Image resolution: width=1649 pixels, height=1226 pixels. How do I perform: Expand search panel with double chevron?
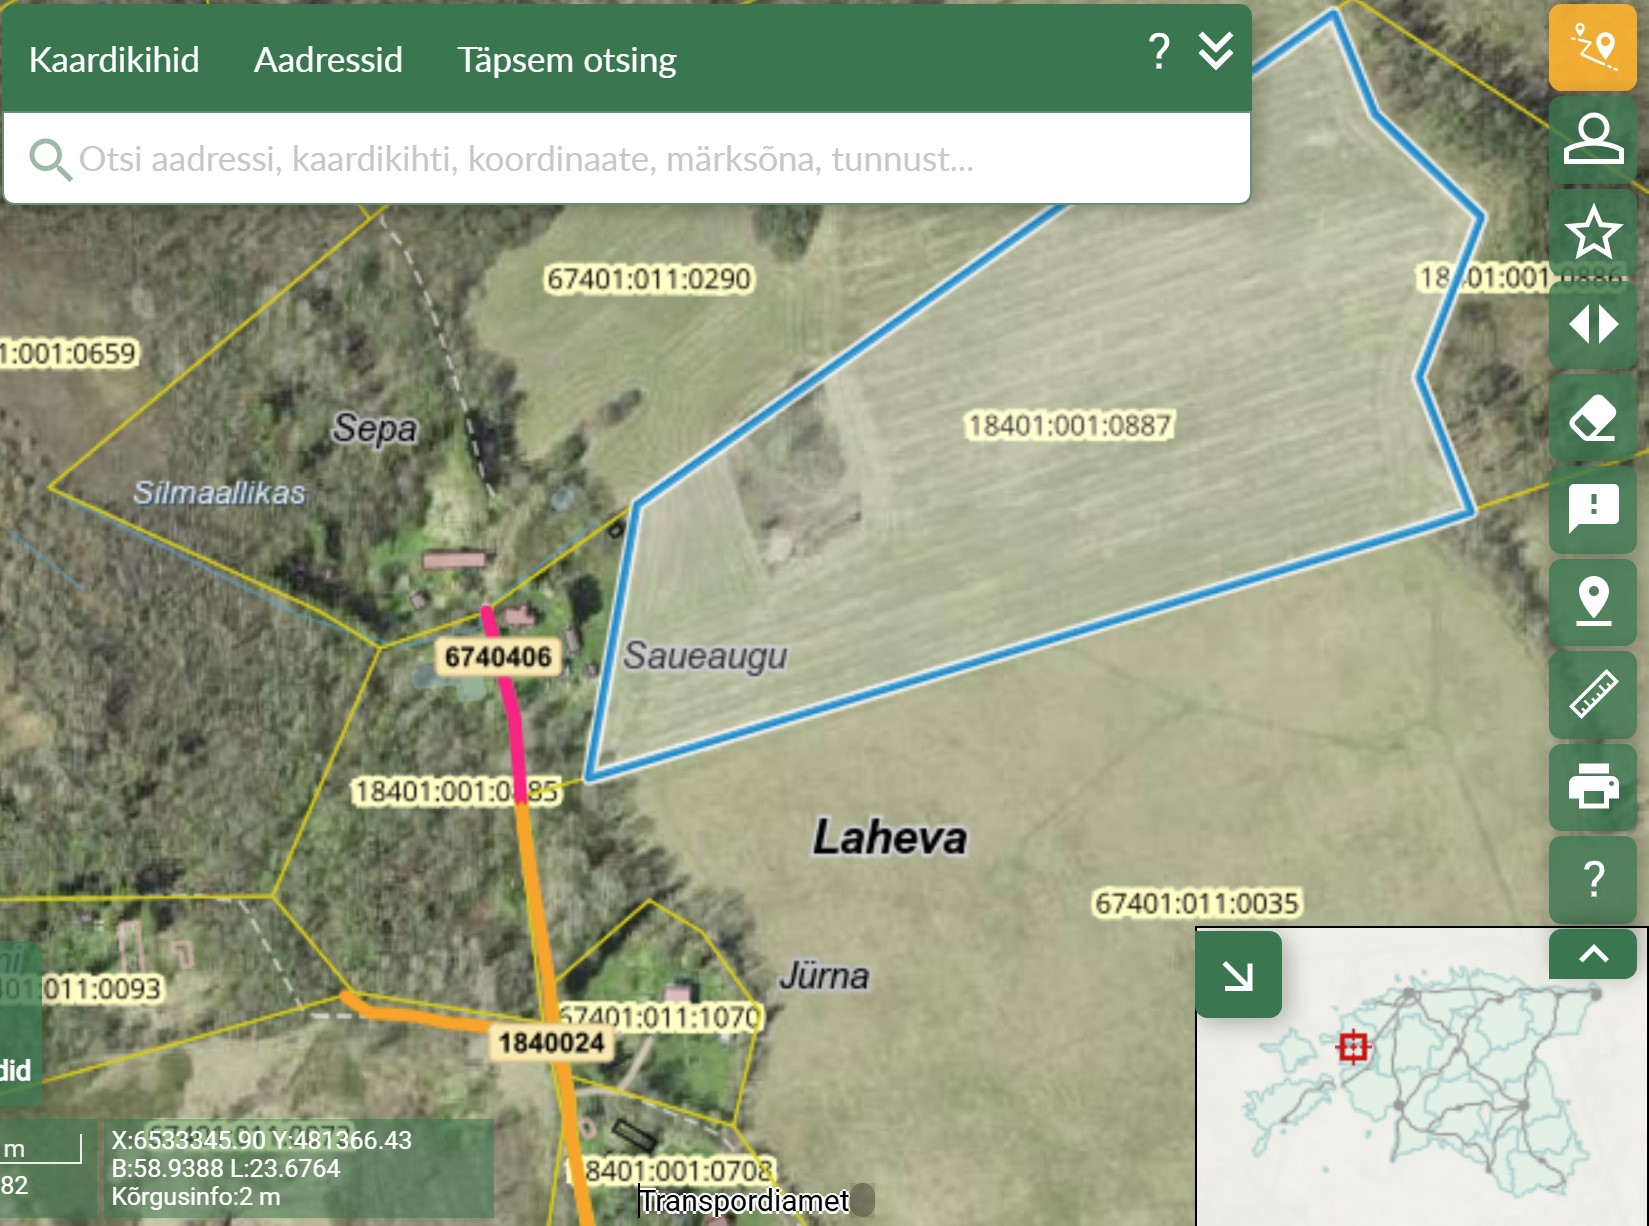tap(1215, 51)
